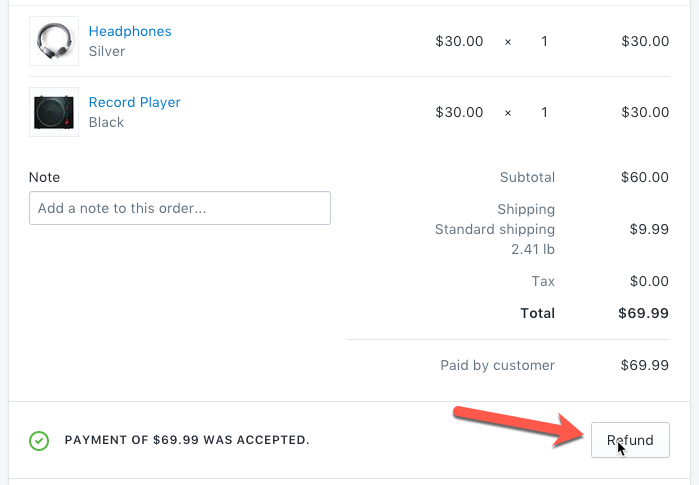Click the Refund button

pyautogui.click(x=630, y=440)
